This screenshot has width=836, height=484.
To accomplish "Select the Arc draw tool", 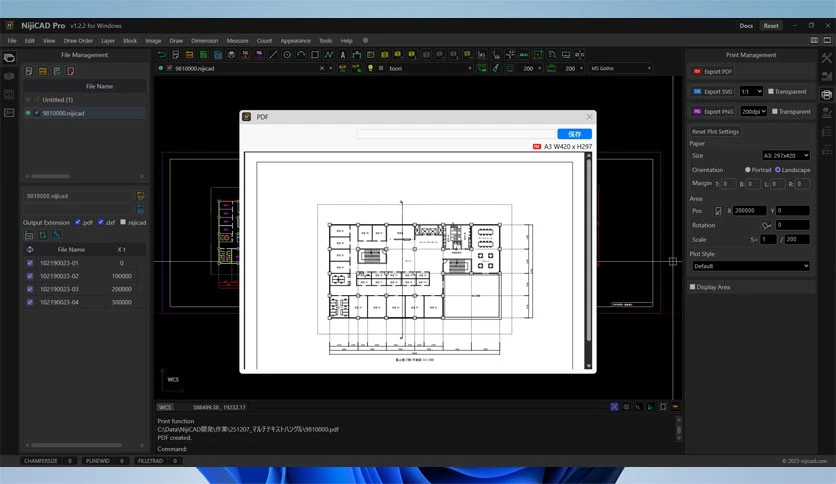I will pyautogui.click(x=301, y=55).
